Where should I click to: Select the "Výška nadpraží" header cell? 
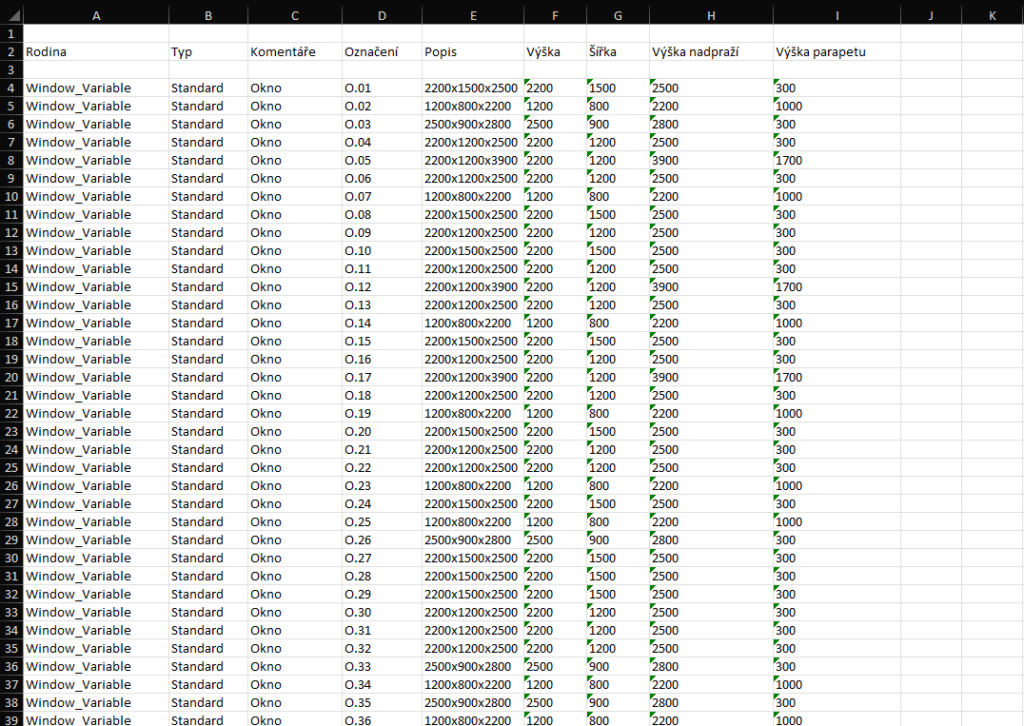[x=710, y=52]
